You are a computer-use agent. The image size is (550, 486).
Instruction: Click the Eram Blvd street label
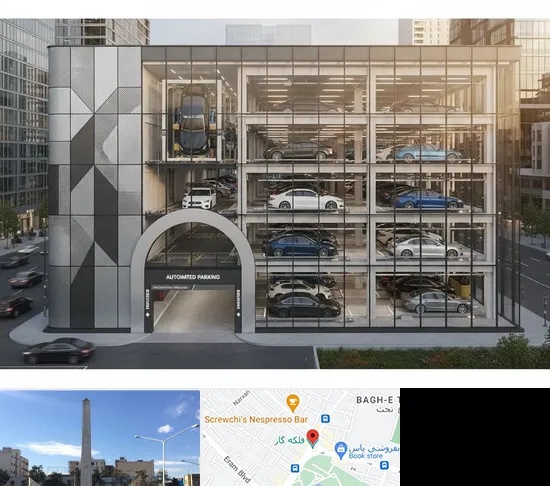coord(237,470)
